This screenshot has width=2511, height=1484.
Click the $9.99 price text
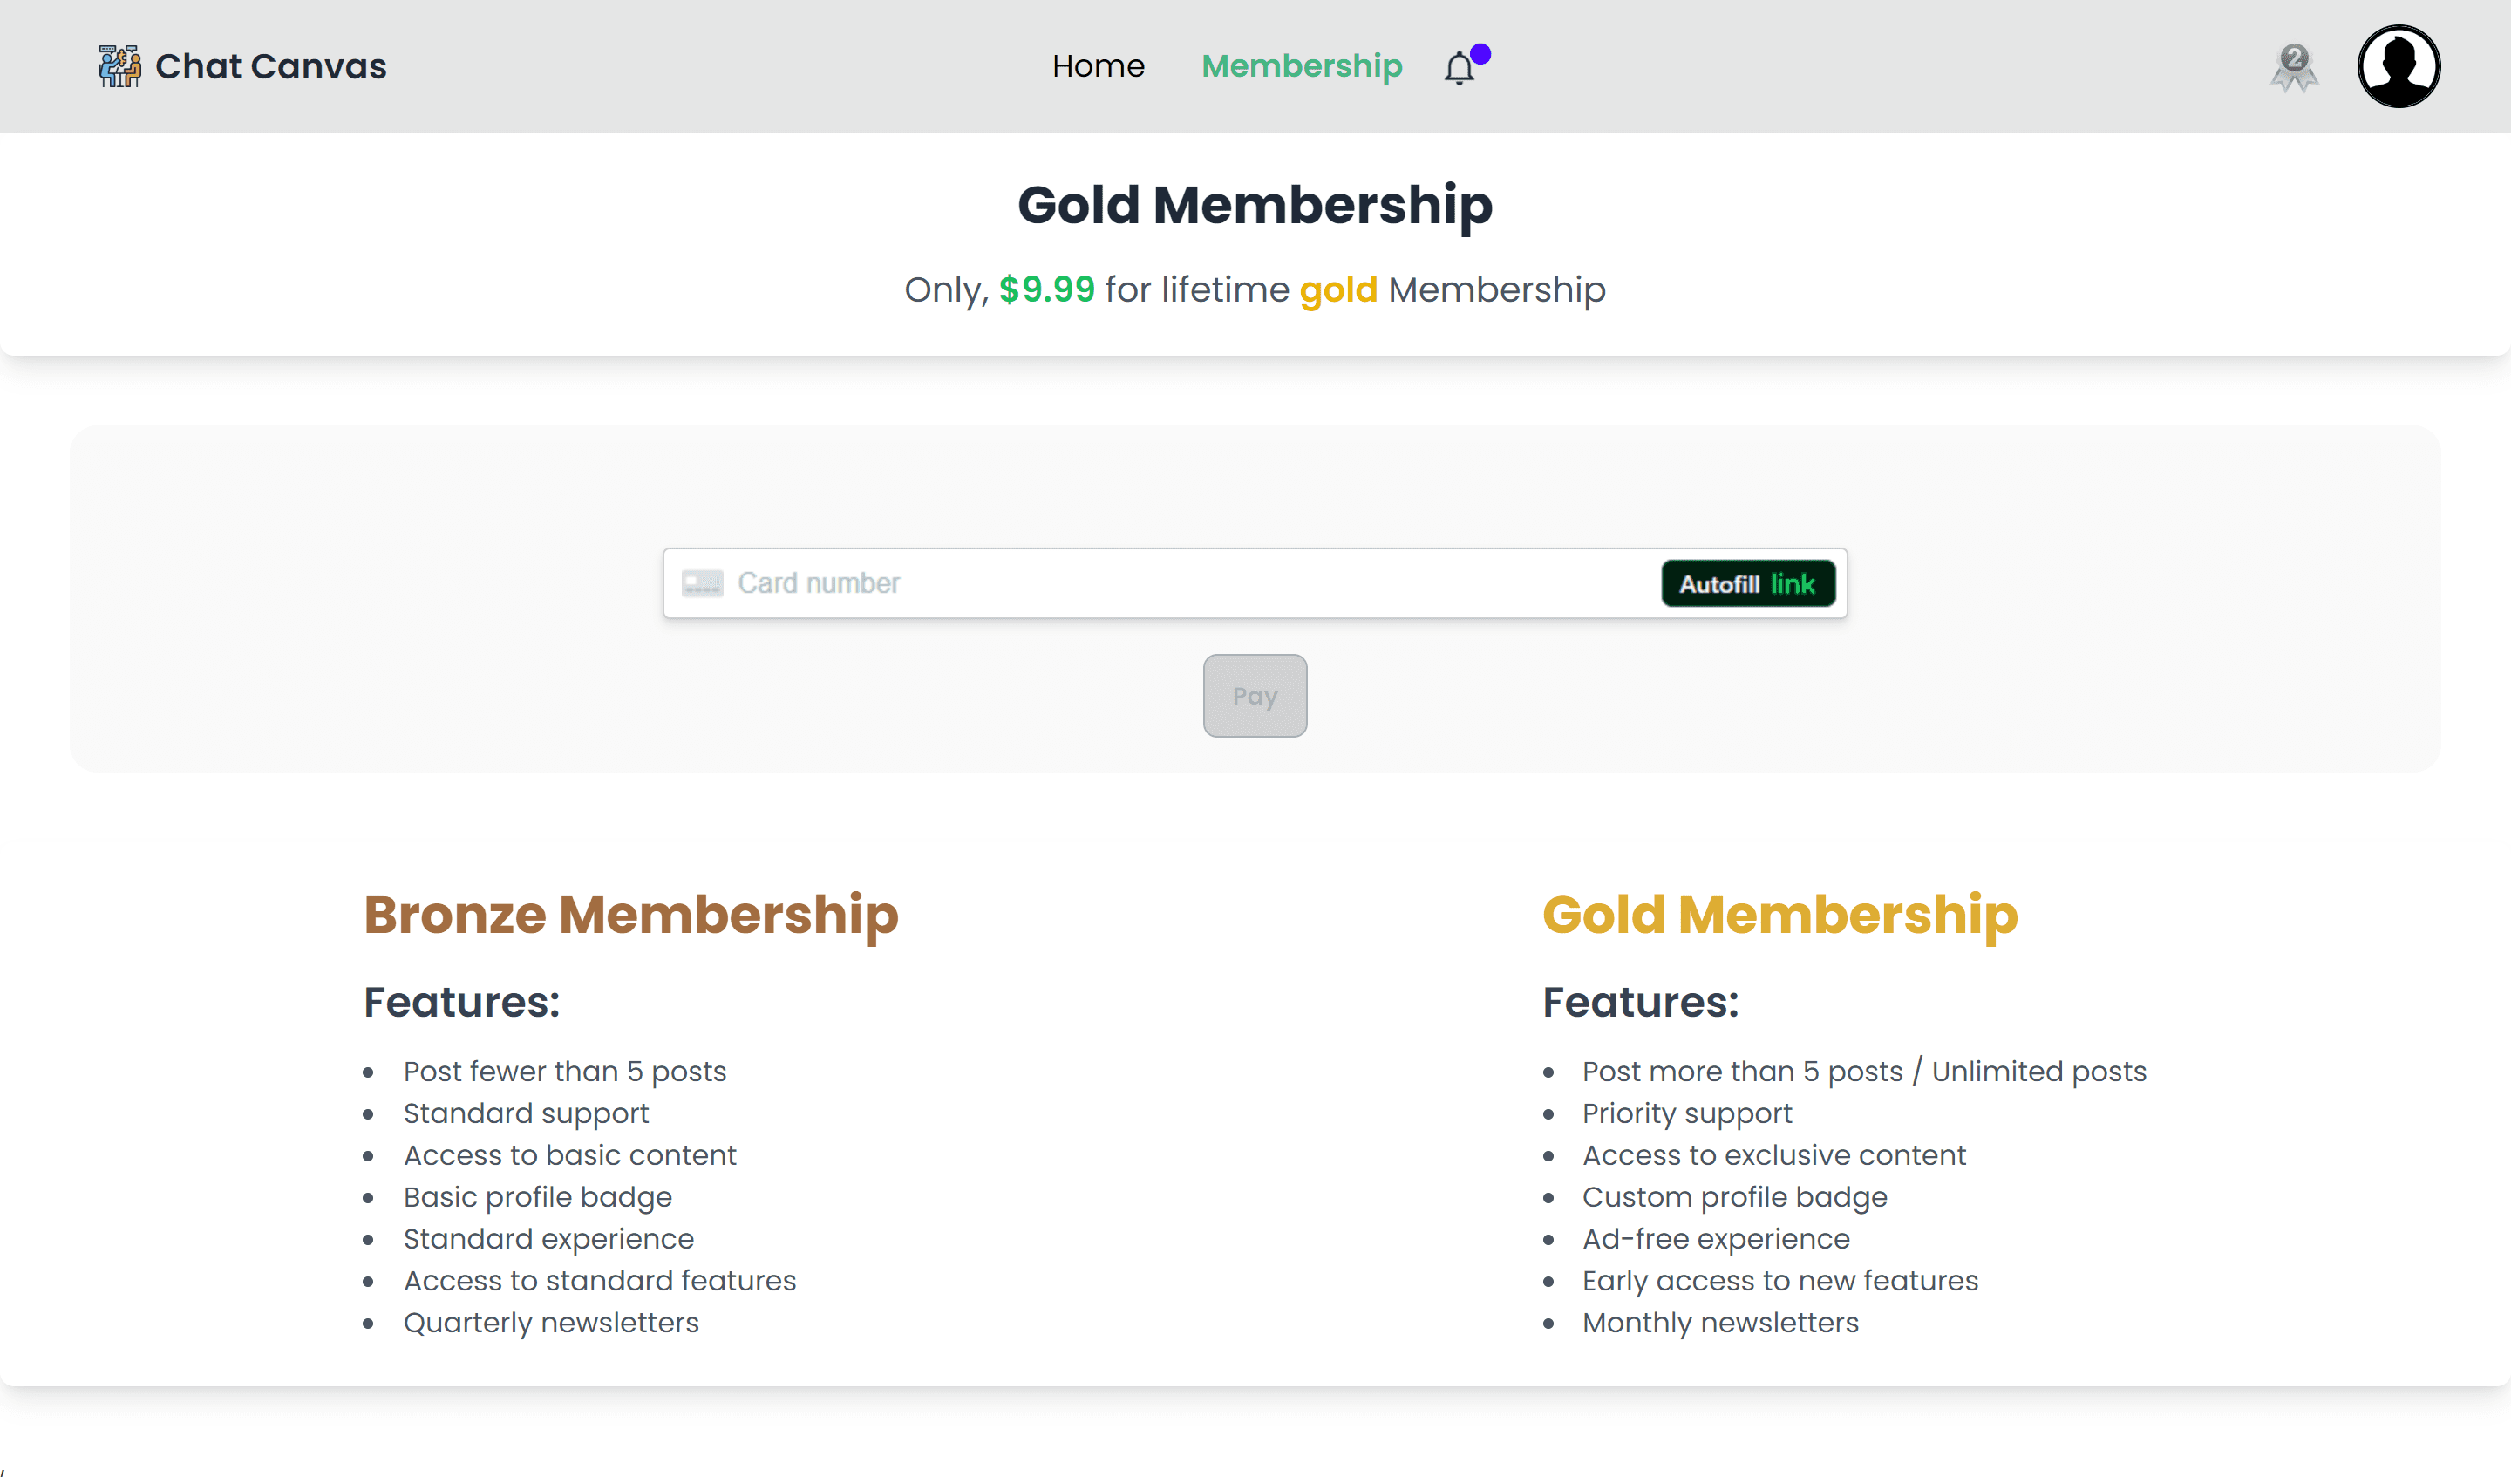[x=1046, y=290]
